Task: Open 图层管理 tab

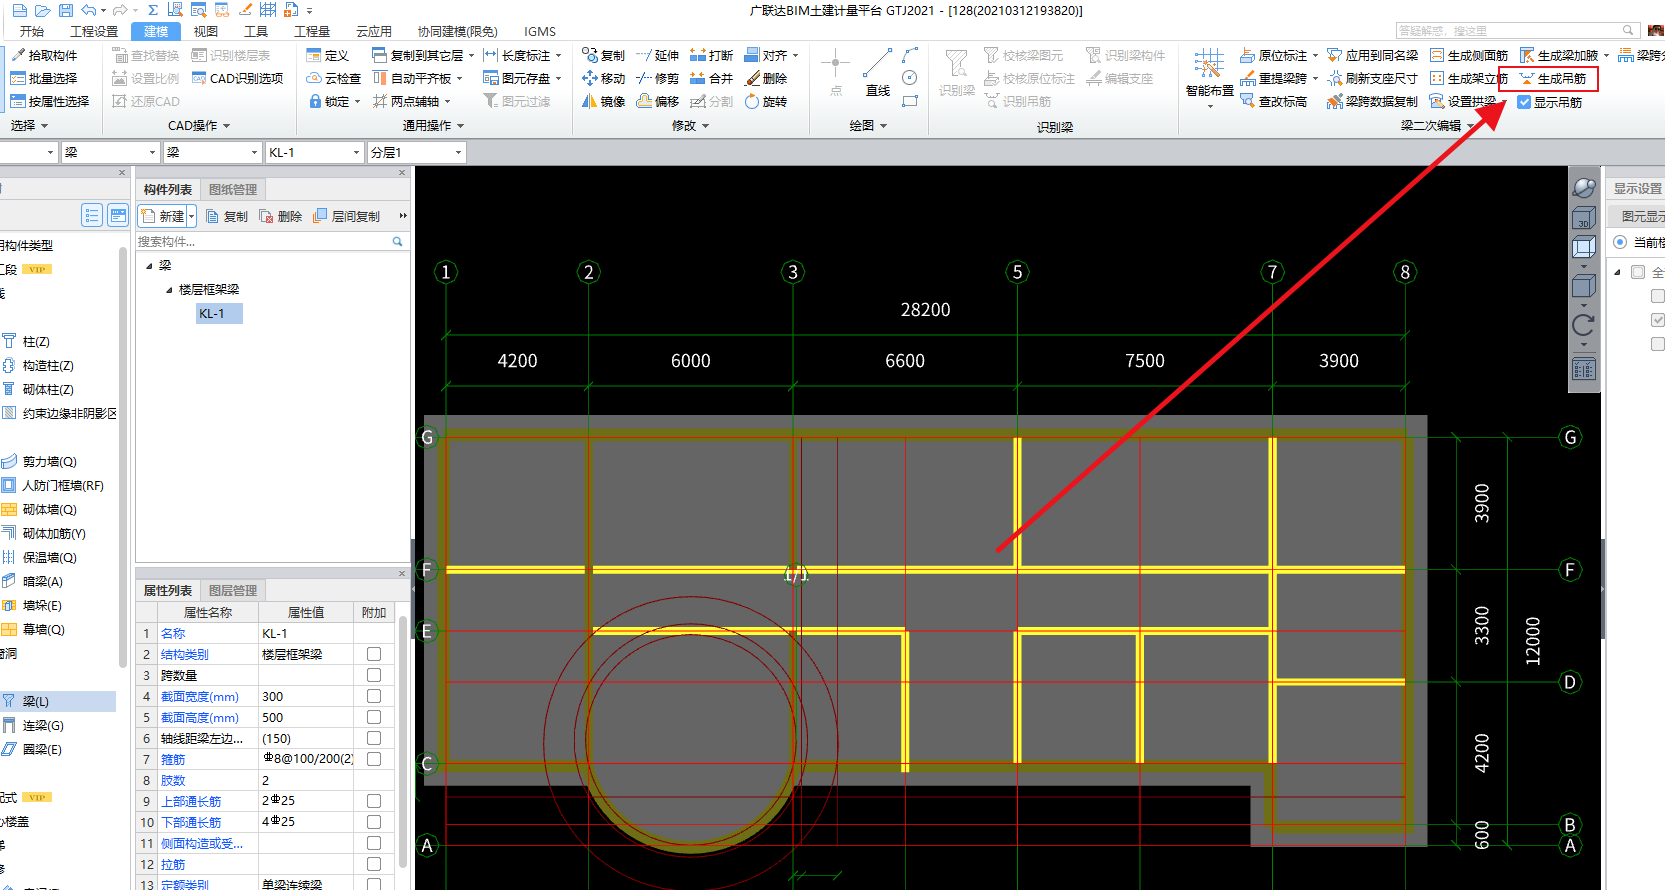Action: [233, 590]
